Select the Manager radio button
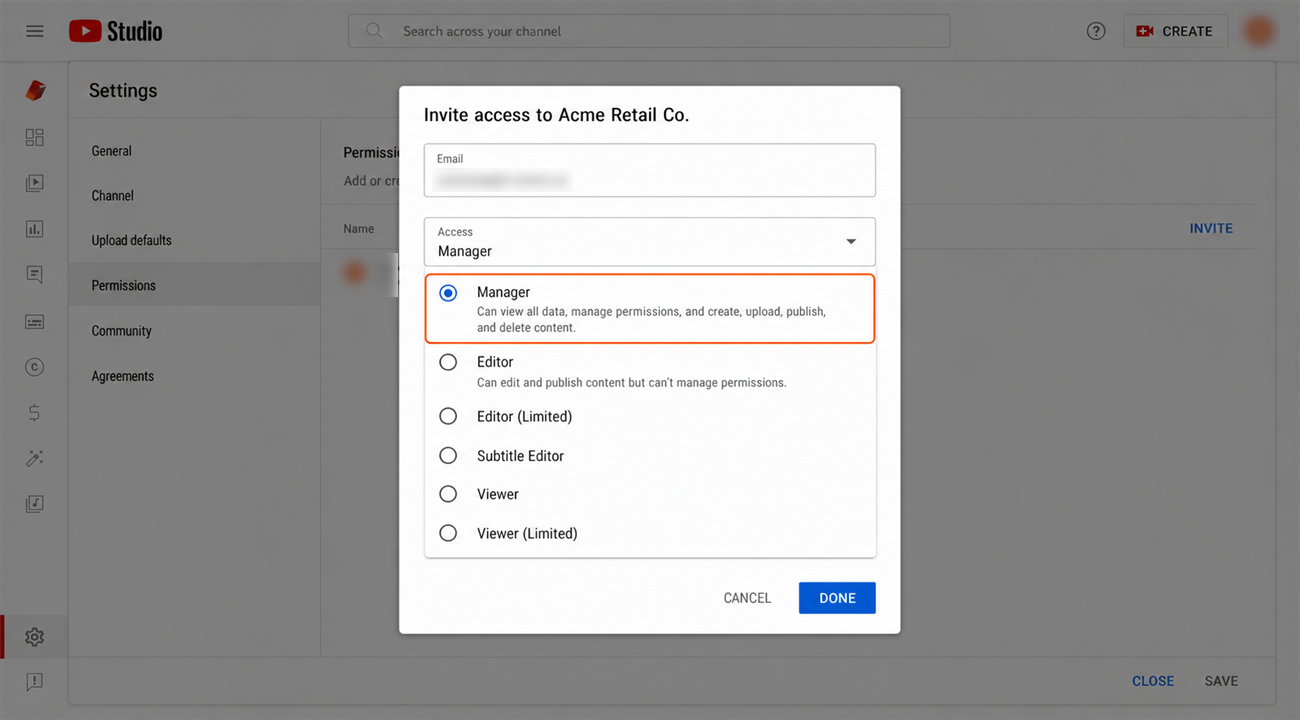This screenshot has width=1300, height=720. 448,293
